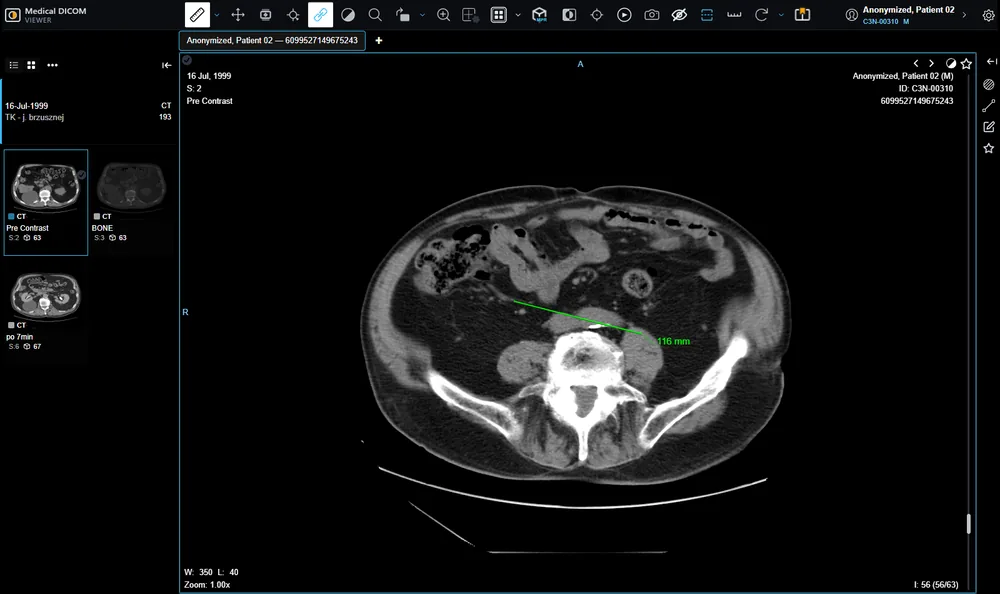Go to next series arrow in viewport
The height and width of the screenshot is (594, 1000).
click(931, 63)
